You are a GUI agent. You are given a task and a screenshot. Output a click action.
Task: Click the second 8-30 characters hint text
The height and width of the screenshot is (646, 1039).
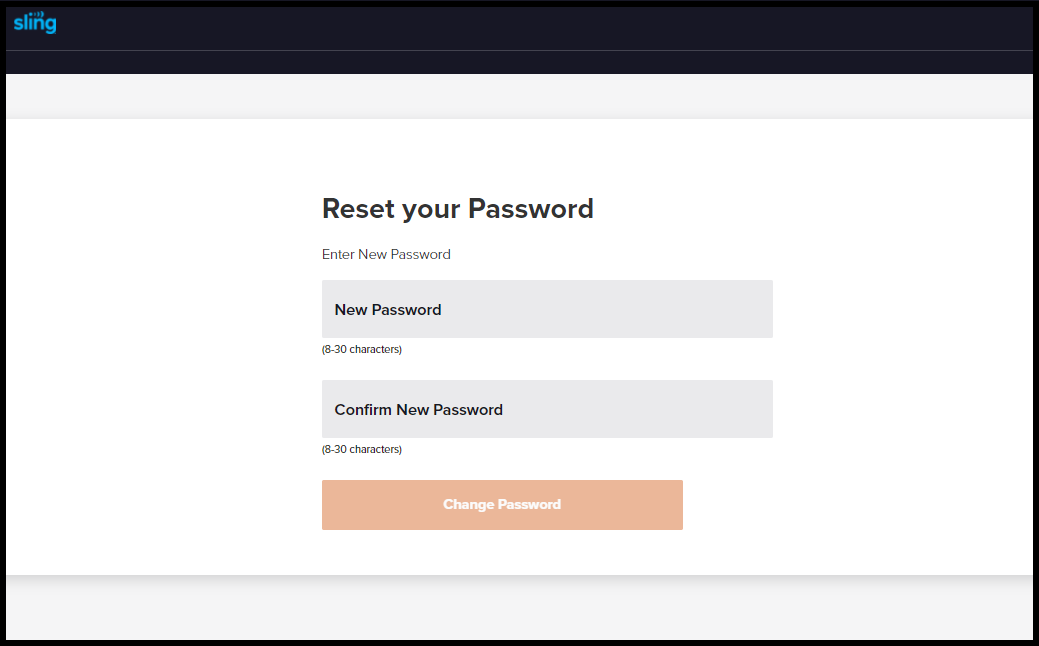tap(361, 449)
